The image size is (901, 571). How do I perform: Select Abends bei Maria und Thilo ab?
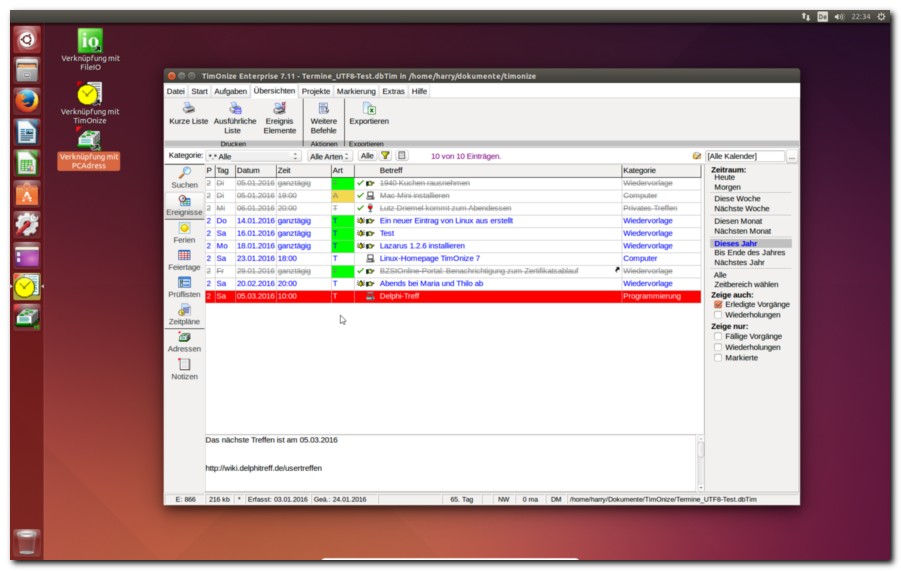click(x=453, y=284)
